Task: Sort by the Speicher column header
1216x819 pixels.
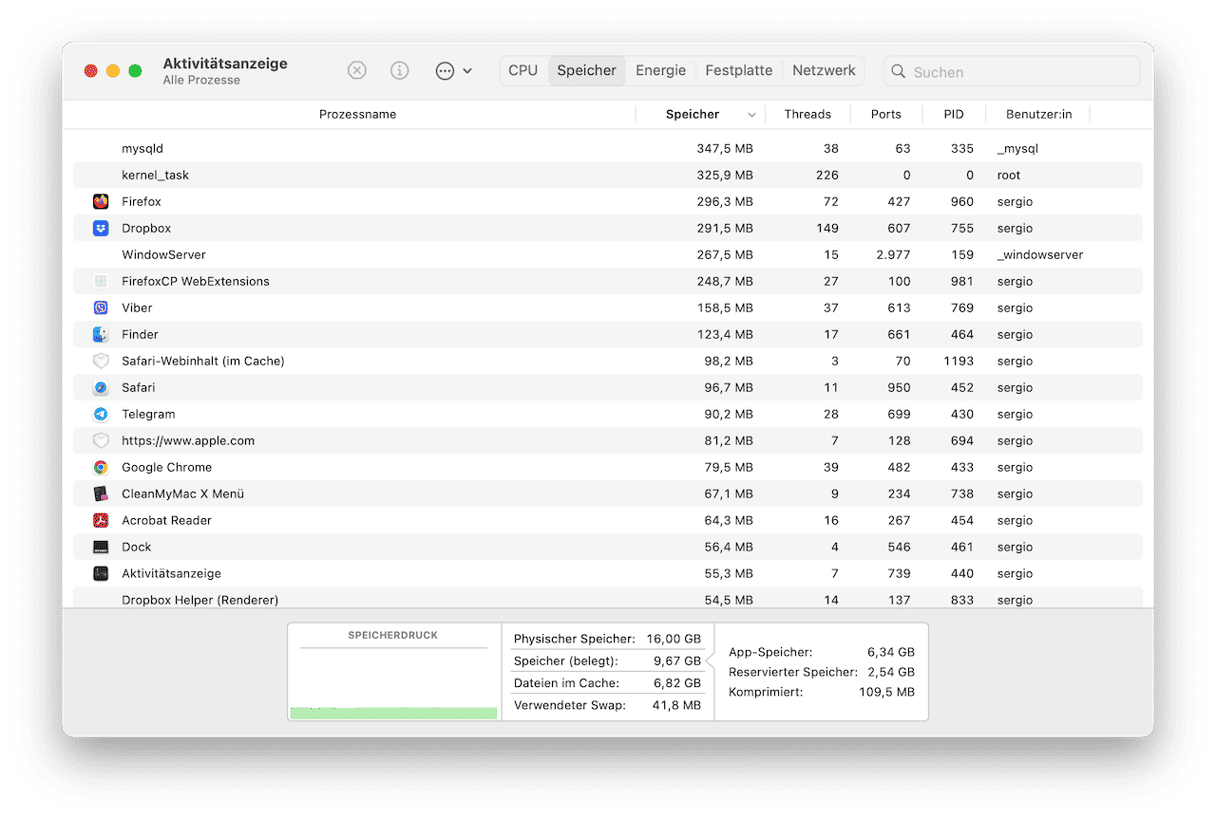Action: [x=692, y=114]
